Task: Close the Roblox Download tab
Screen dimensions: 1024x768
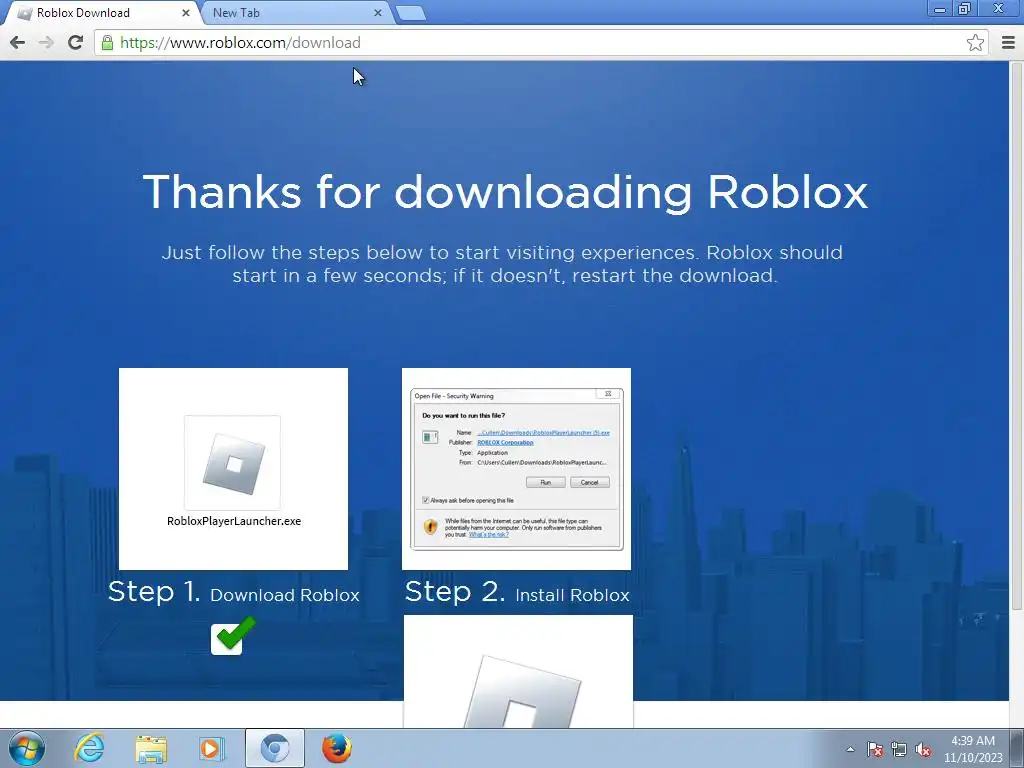Action: point(185,13)
